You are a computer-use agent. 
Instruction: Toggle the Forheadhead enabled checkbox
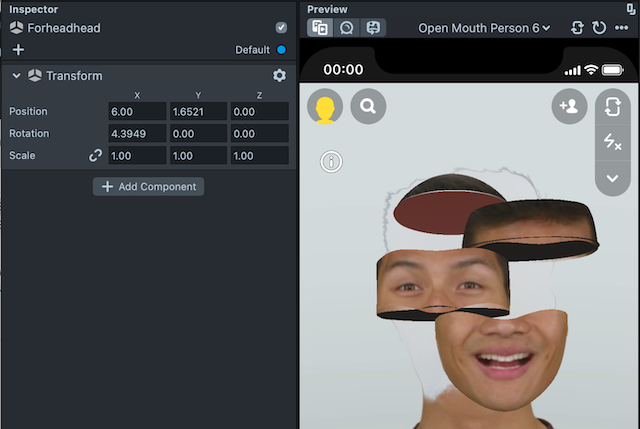[x=281, y=28]
